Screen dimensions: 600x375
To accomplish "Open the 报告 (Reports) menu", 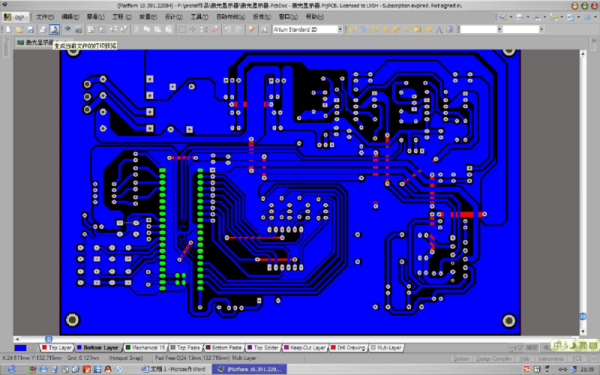I will coord(262,17).
